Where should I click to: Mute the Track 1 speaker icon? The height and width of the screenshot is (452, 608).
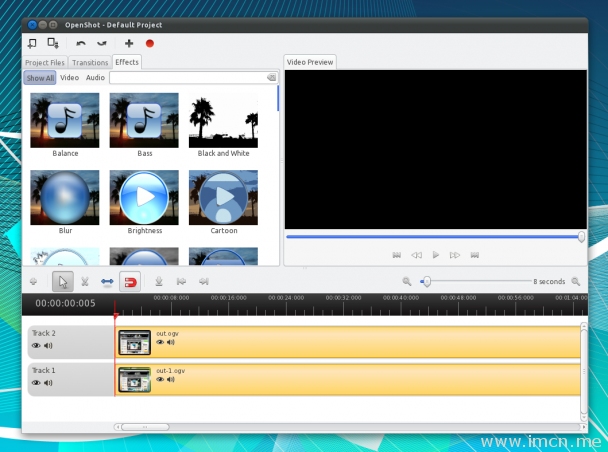[x=48, y=383]
